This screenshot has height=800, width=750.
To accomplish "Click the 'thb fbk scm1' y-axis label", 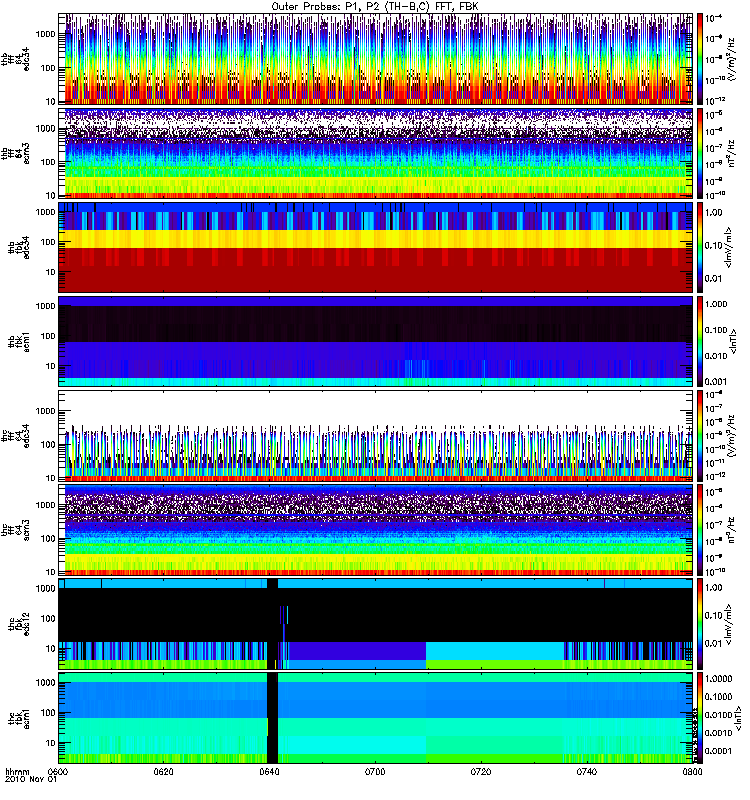I will pyautogui.click(x=19, y=341).
